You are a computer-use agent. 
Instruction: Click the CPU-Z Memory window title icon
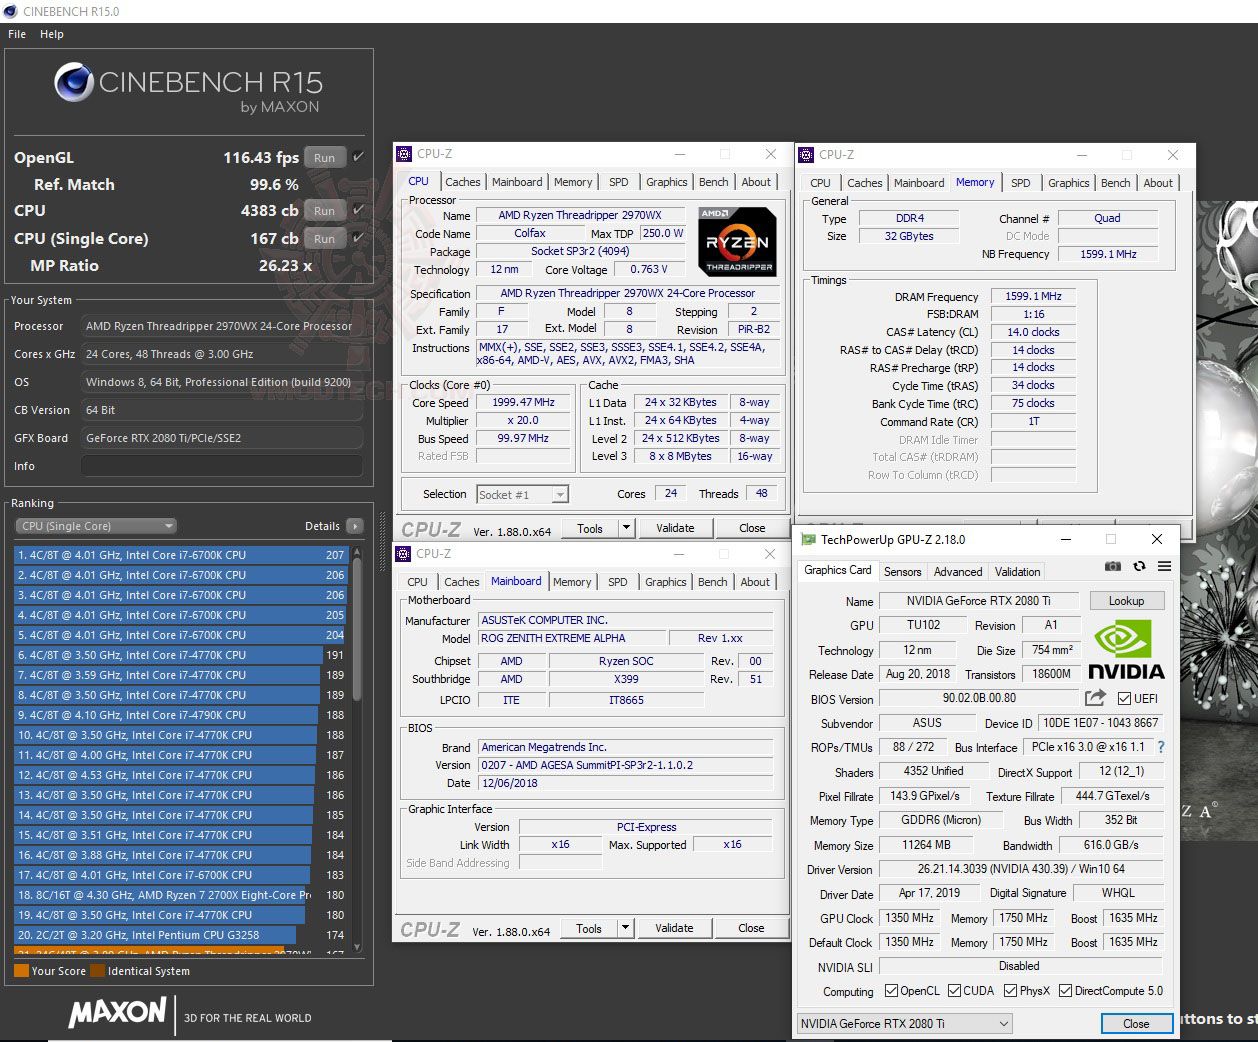[806, 155]
